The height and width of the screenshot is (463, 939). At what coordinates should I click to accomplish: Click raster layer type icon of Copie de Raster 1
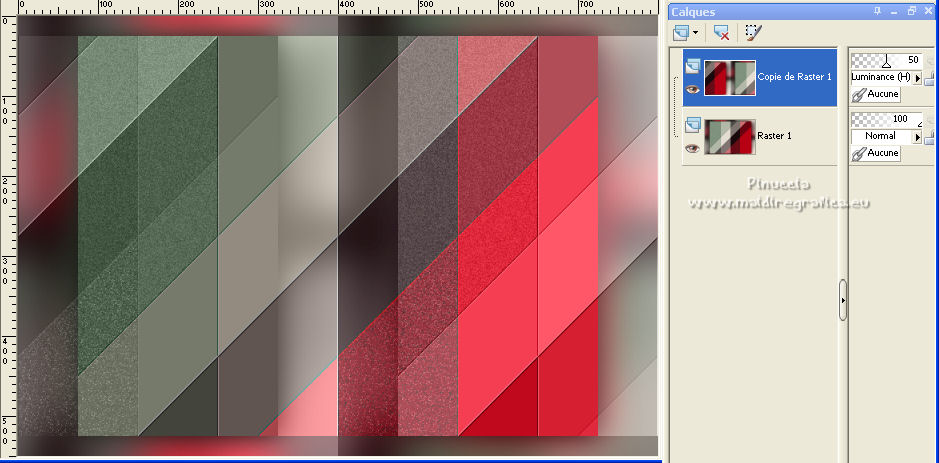coord(693,65)
